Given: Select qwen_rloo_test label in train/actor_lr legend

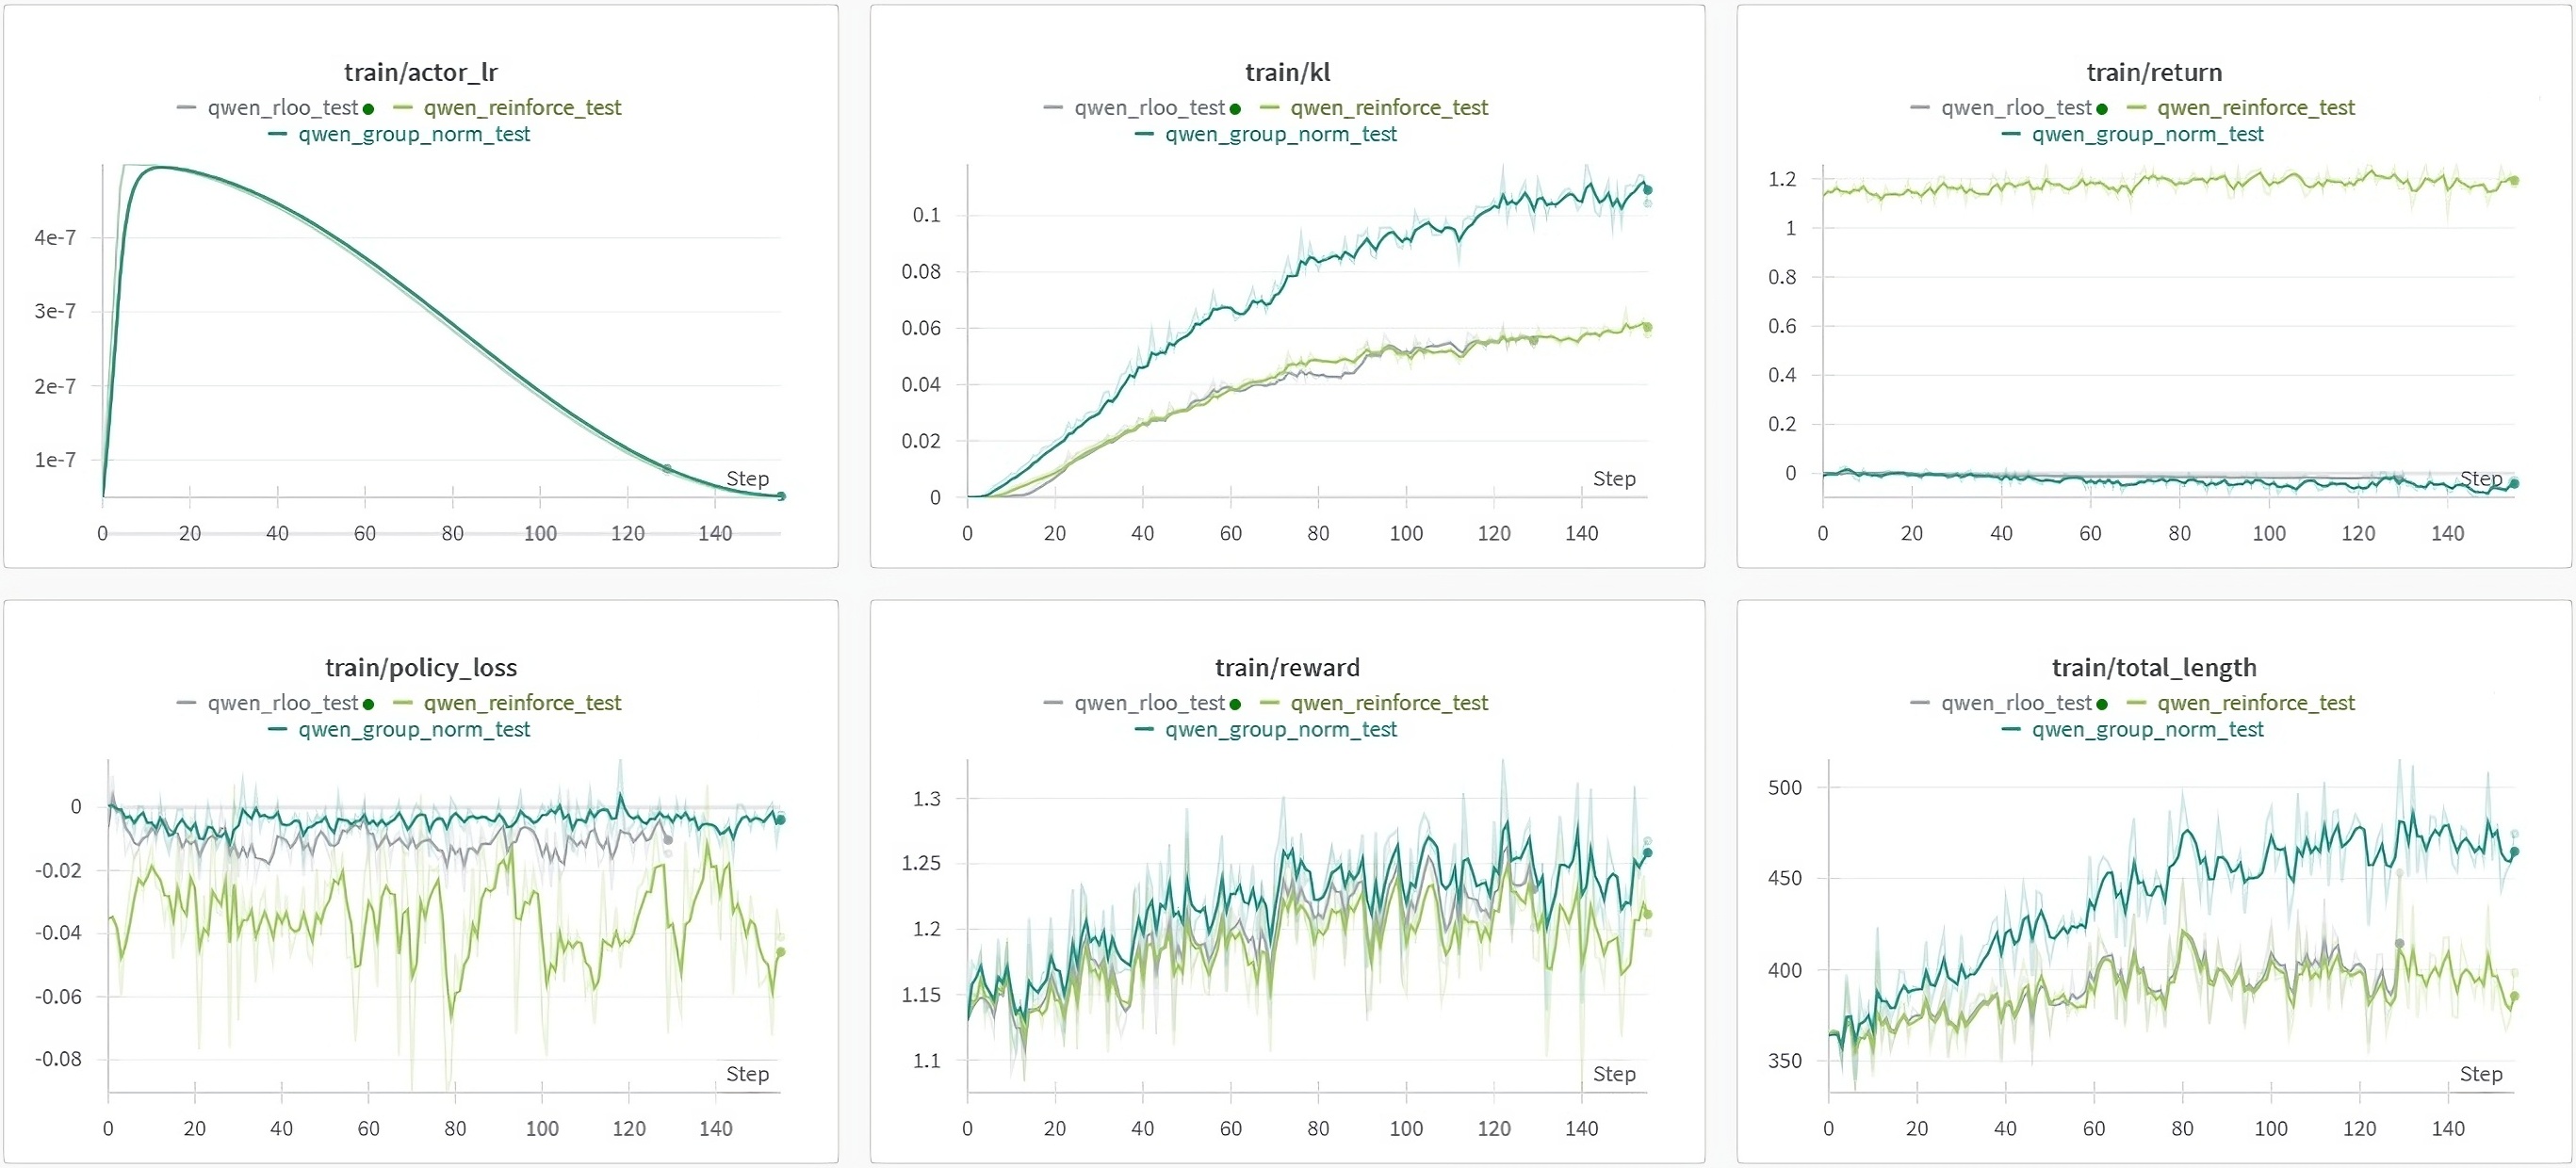Looking at the screenshot, I should [282, 107].
